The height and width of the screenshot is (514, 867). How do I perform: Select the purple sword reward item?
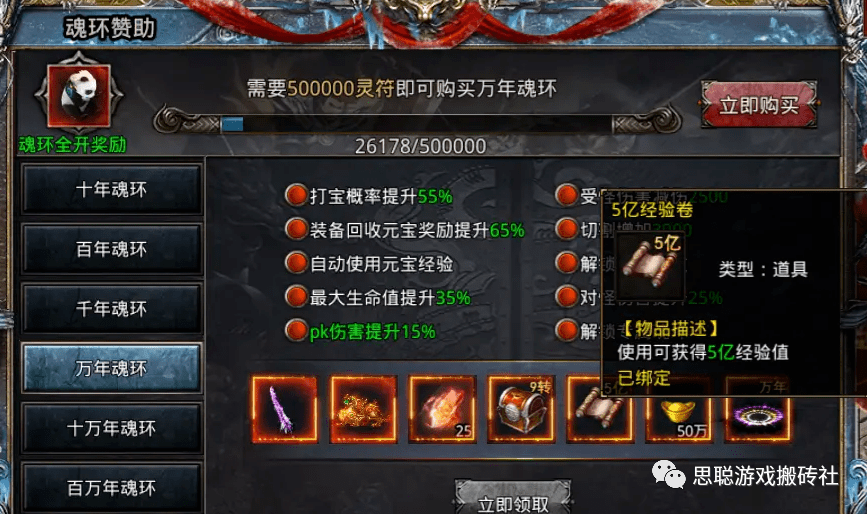coord(285,410)
